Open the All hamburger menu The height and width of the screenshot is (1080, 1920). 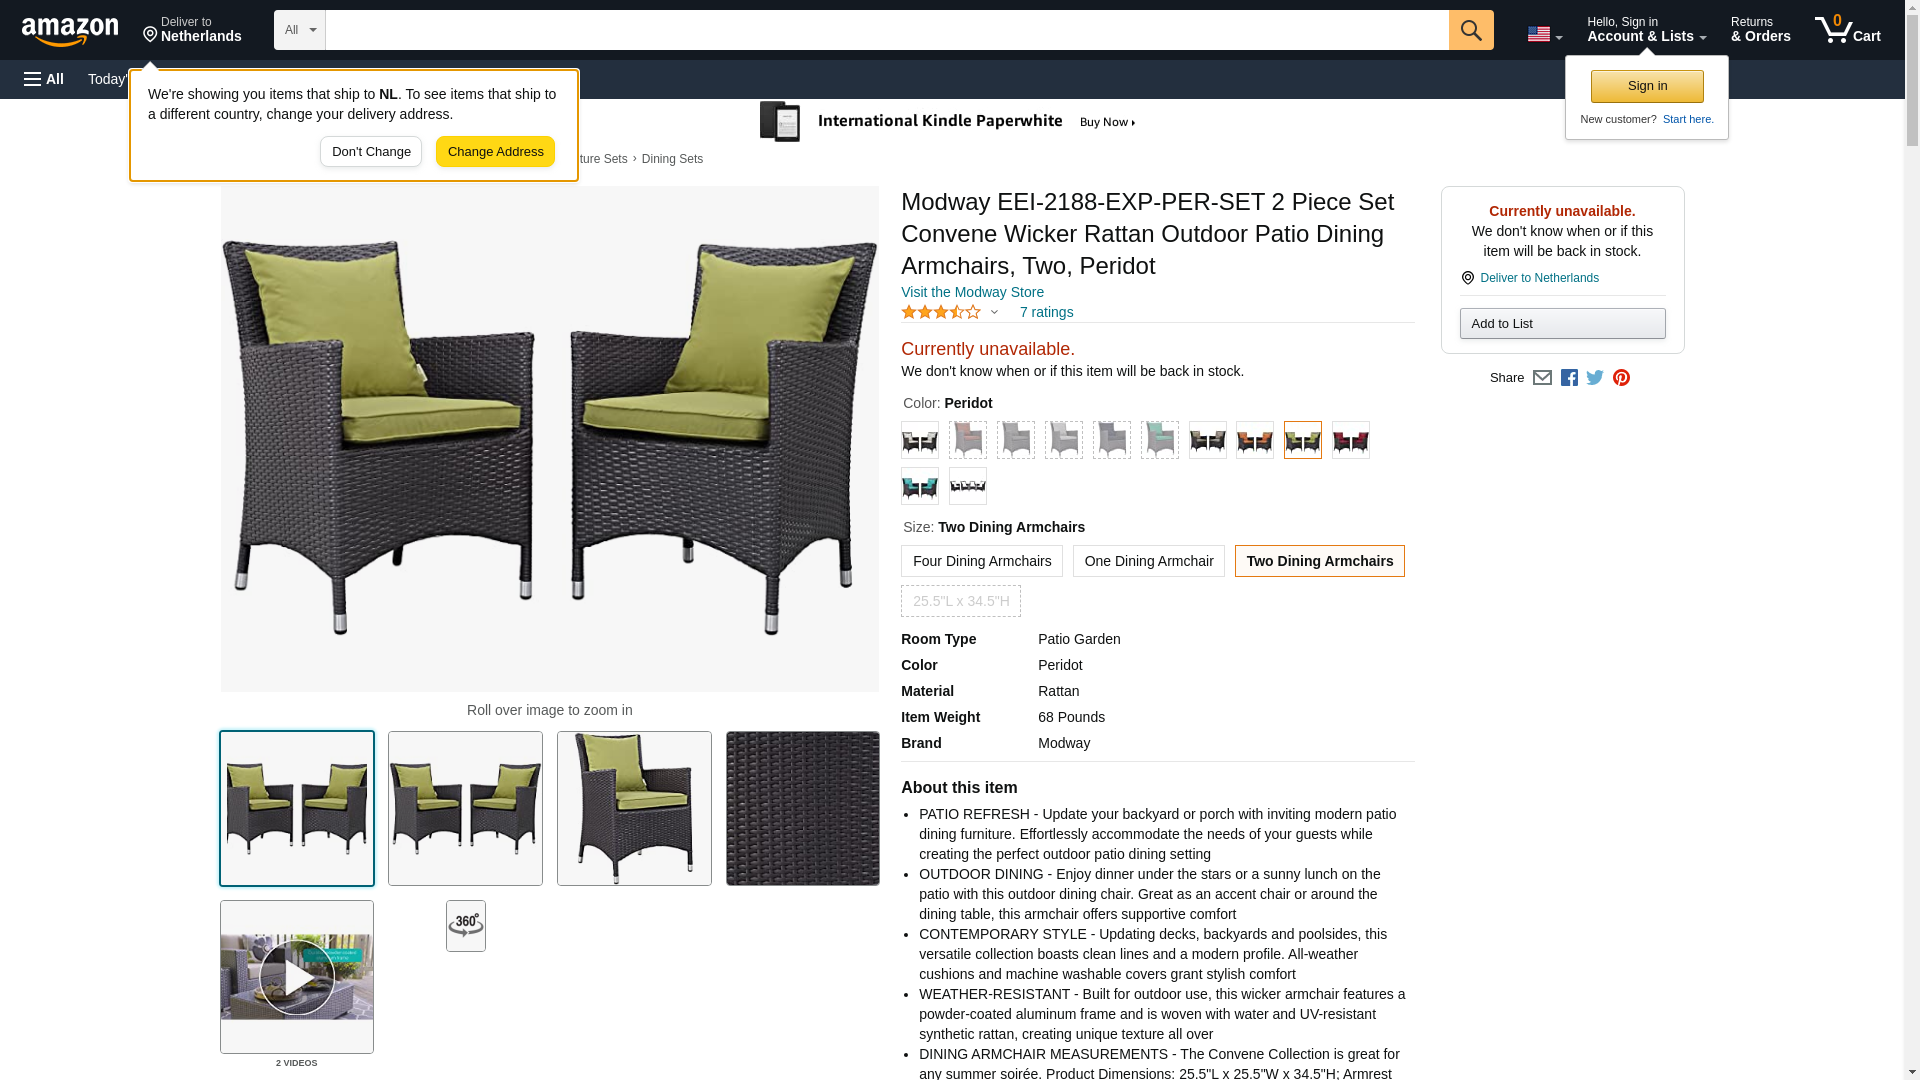tap(44, 79)
